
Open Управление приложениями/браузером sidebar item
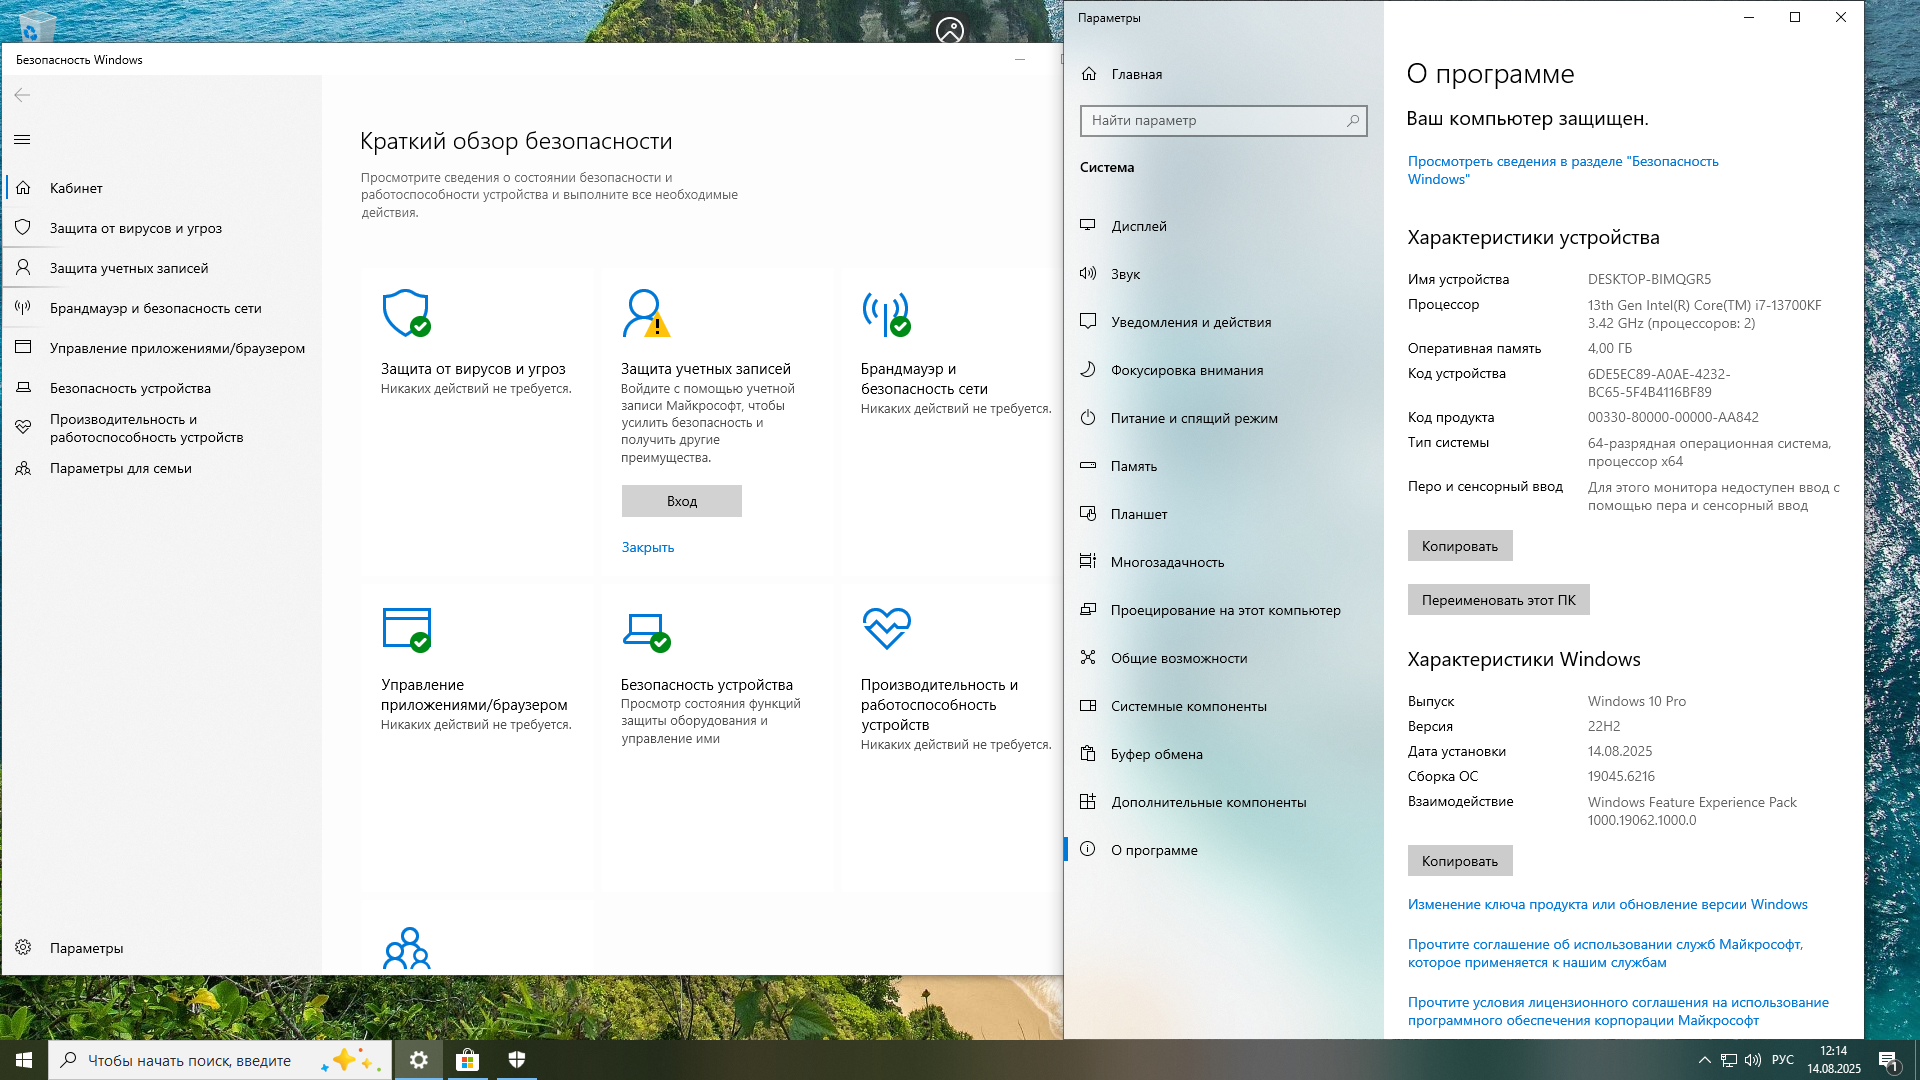click(162, 348)
